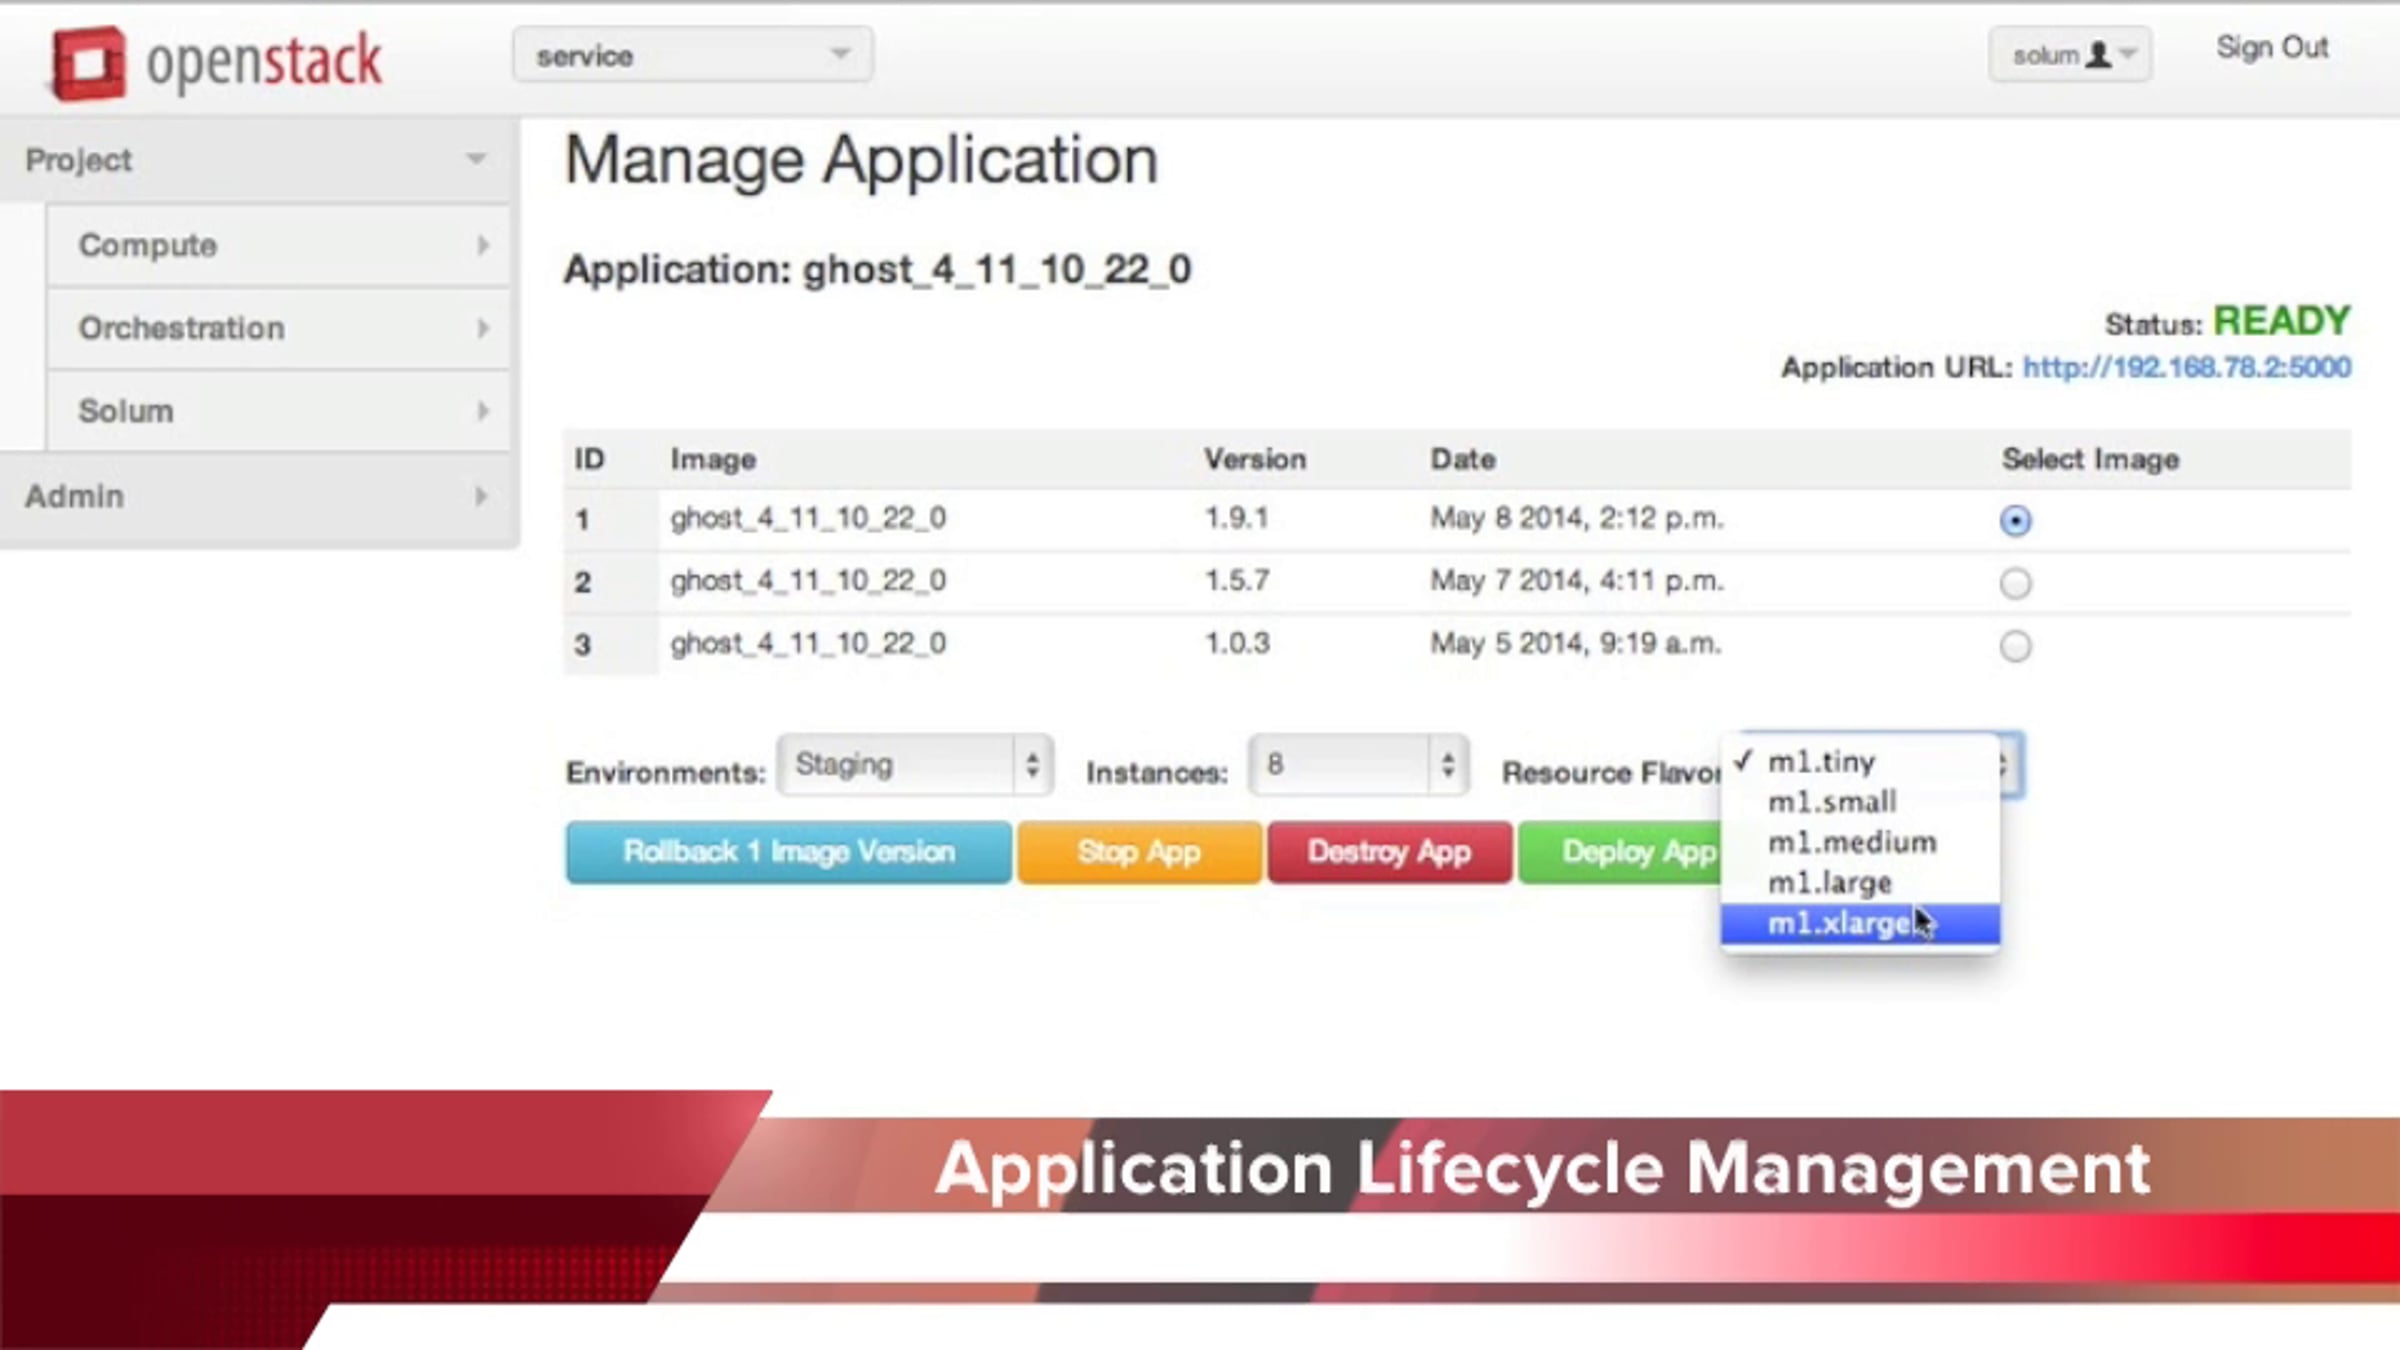Viewport: 2400px width, 1350px height.
Task: Open the Instances count dropdown
Action: [1357, 765]
